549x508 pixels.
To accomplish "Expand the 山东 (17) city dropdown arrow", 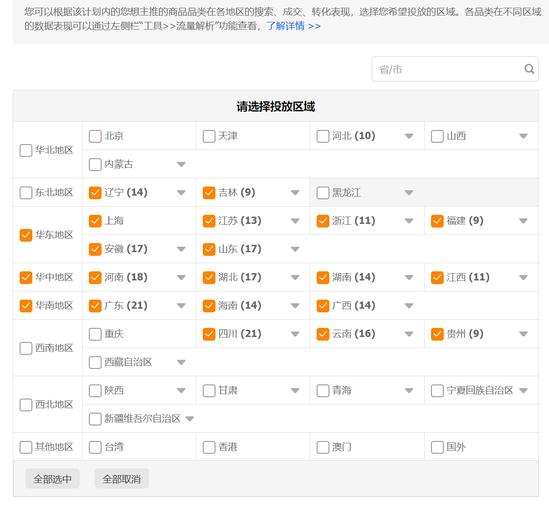I will click(x=295, y=249).
